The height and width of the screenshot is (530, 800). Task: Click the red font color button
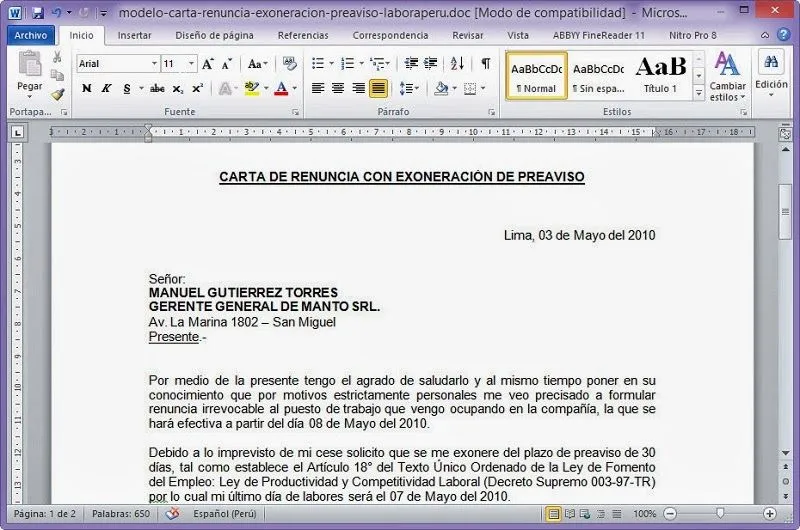(281, 88)
